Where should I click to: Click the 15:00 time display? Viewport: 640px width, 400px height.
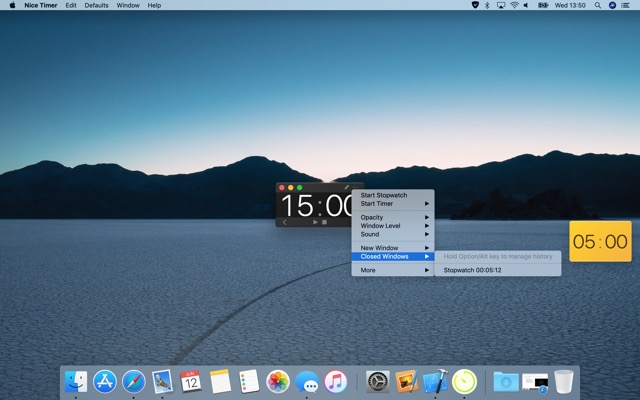point(318,205)
